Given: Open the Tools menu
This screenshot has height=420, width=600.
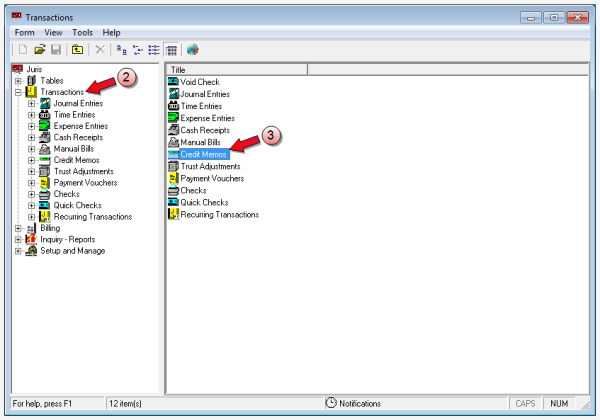Looking at the screenshot, I should pyautogui.click(x=82, y=32).
